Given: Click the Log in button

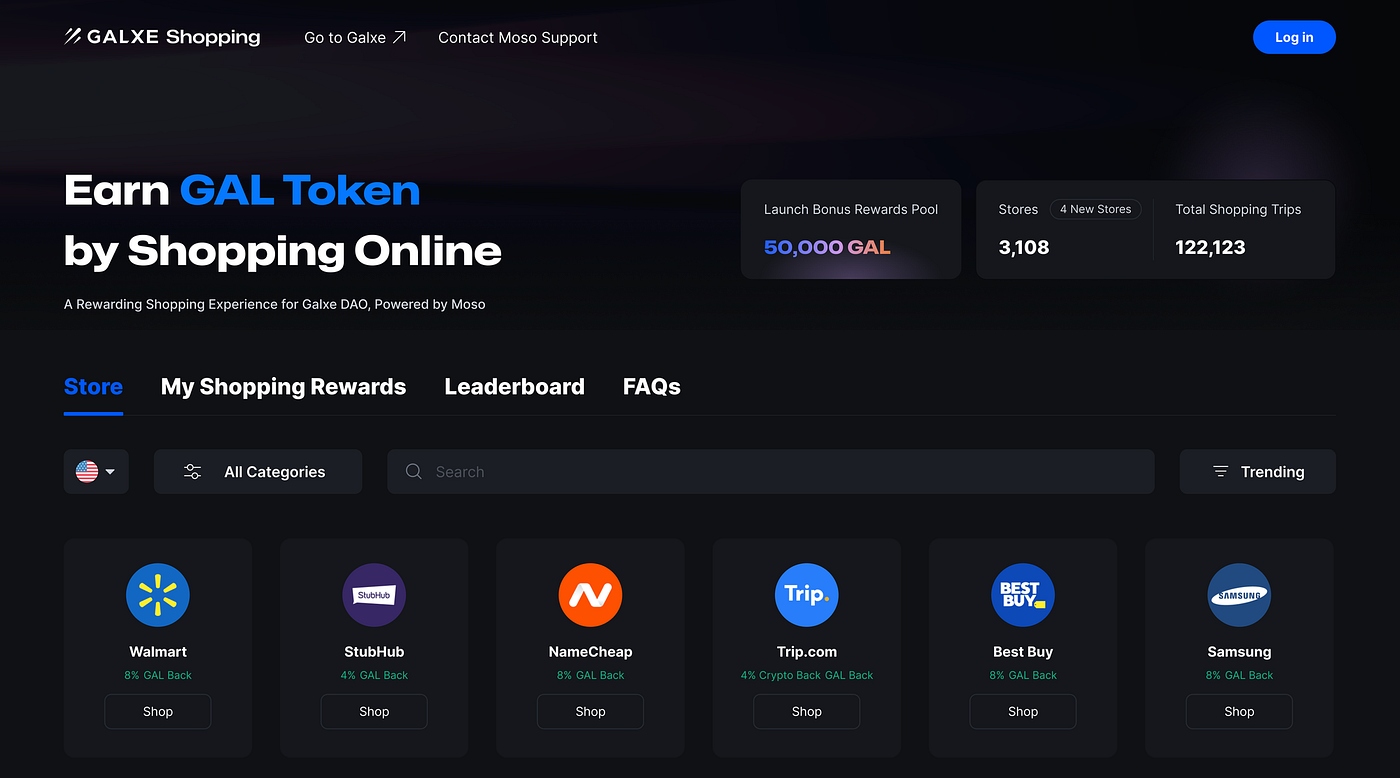Looking at the screenshot, I should point(1294,37).
